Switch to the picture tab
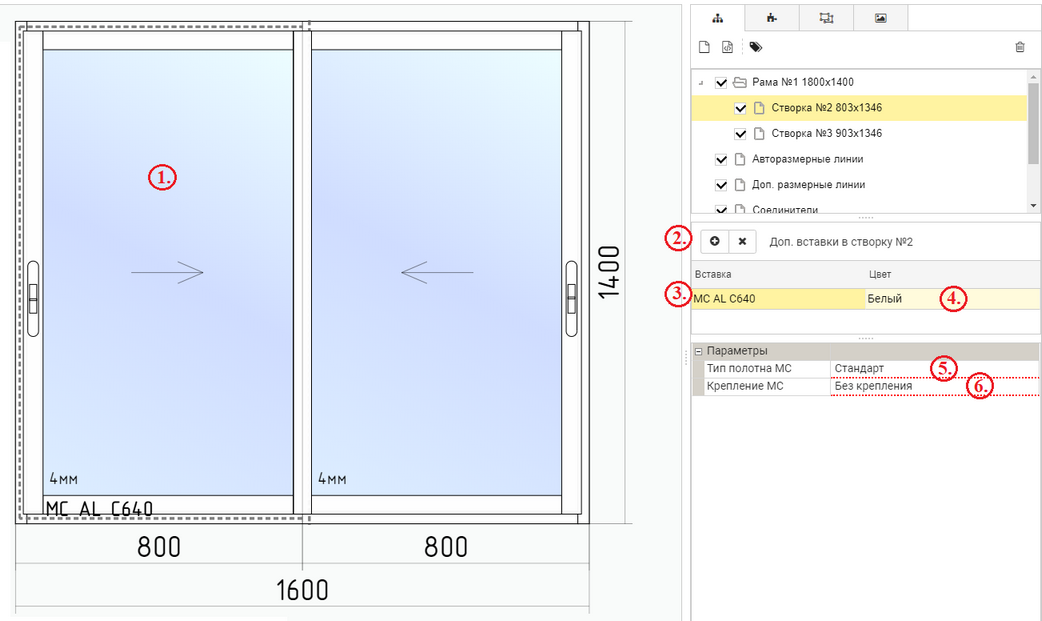This screenshot has height=621, width=1042. pyautogui.click(x=881, y=18)
